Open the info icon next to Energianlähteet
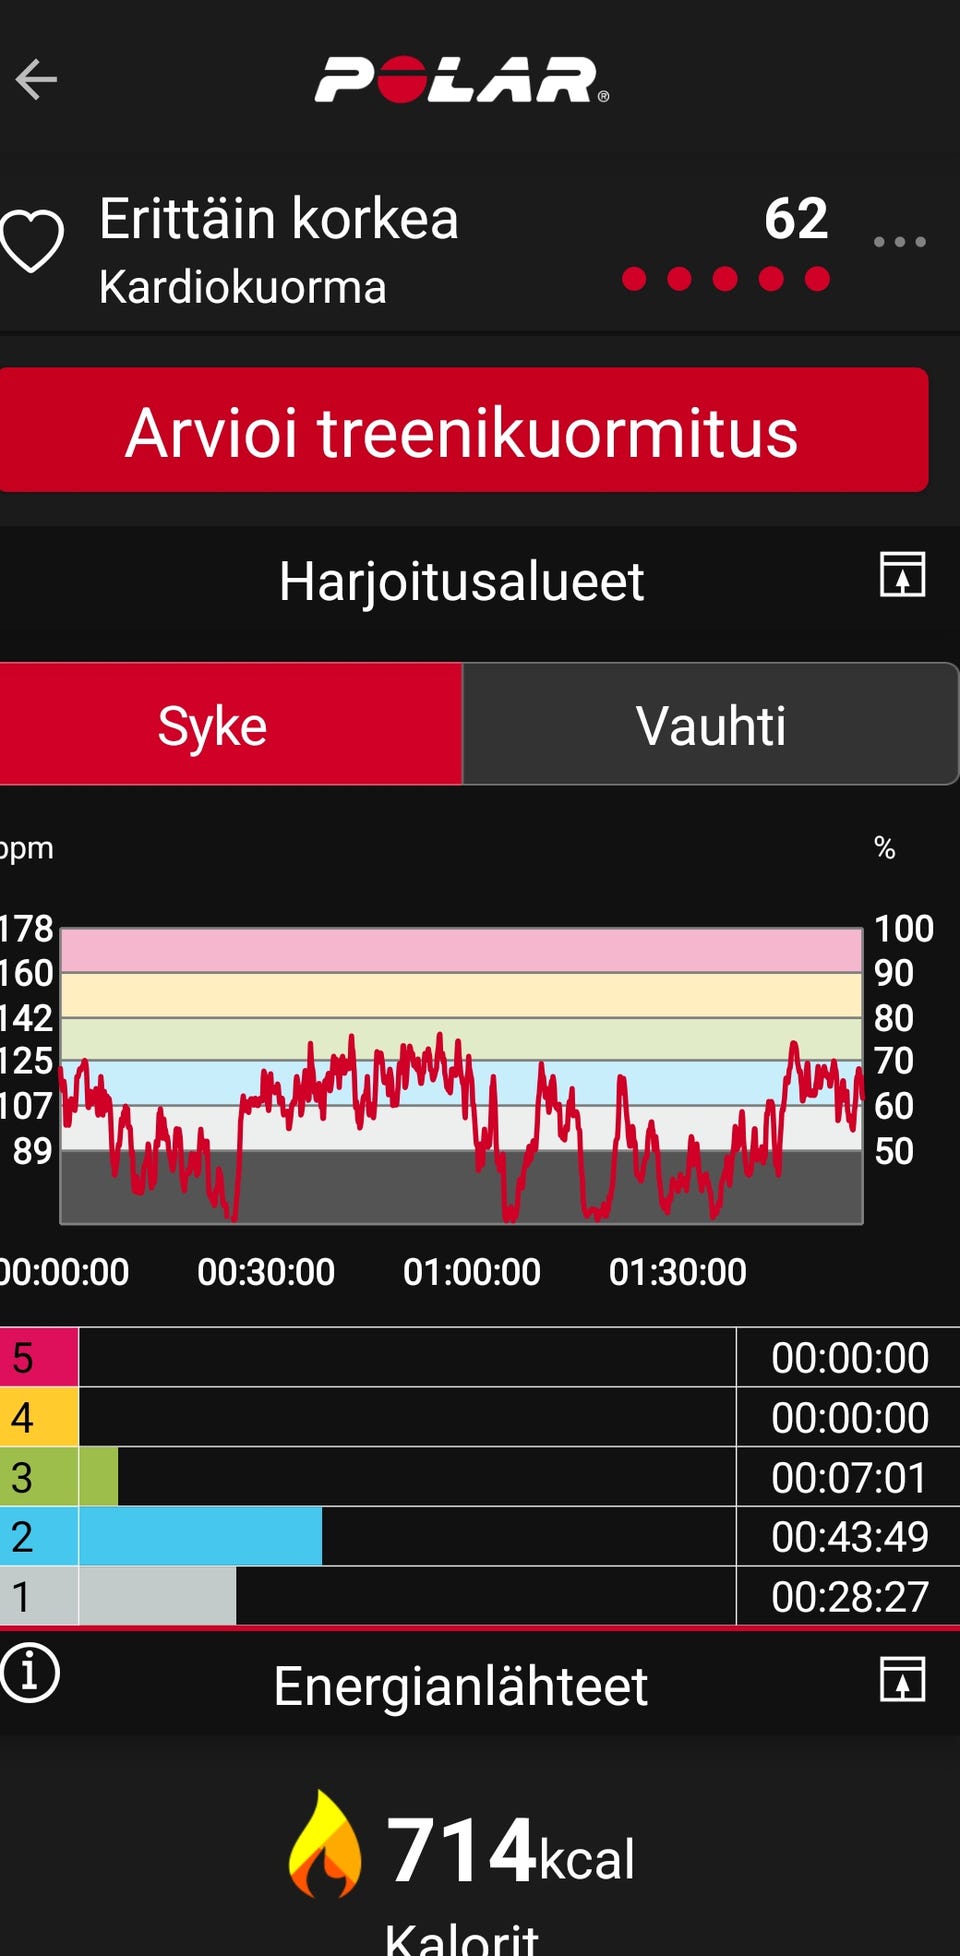The width and height of the screenshot is (960, 1956). pyautogui.click(x=29, y=1673)
